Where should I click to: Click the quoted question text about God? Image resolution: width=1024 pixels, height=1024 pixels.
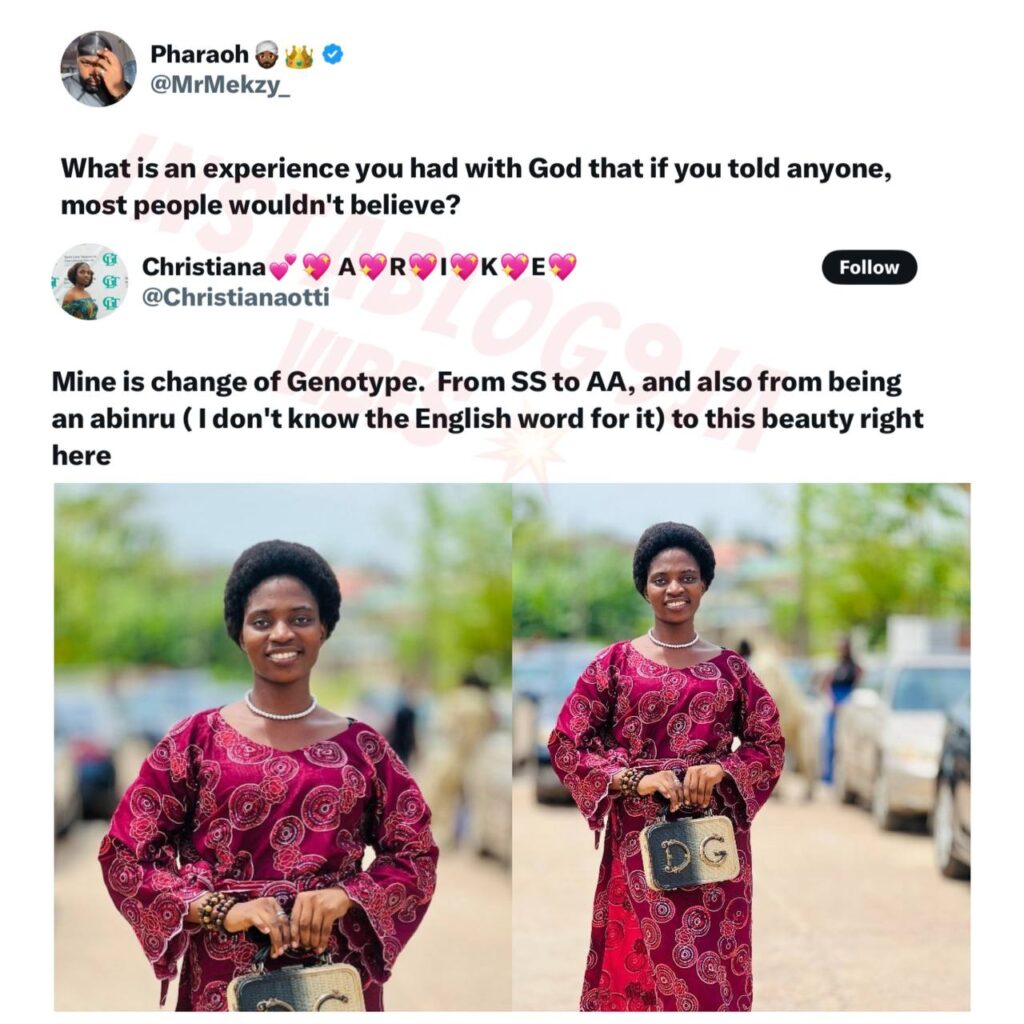pos(476,187)
